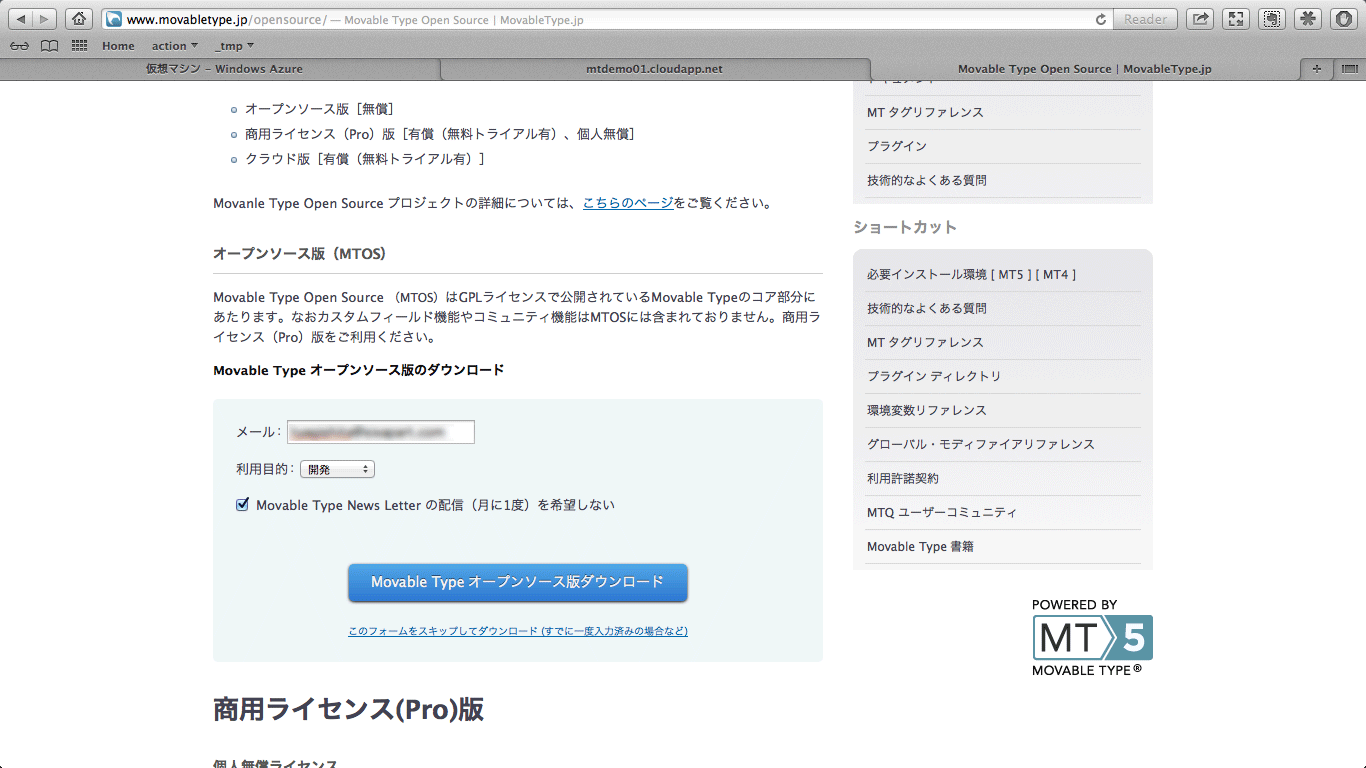1366x768 pixels.
Task: Click the Reader button in address bar
Action: [1145, 19]
